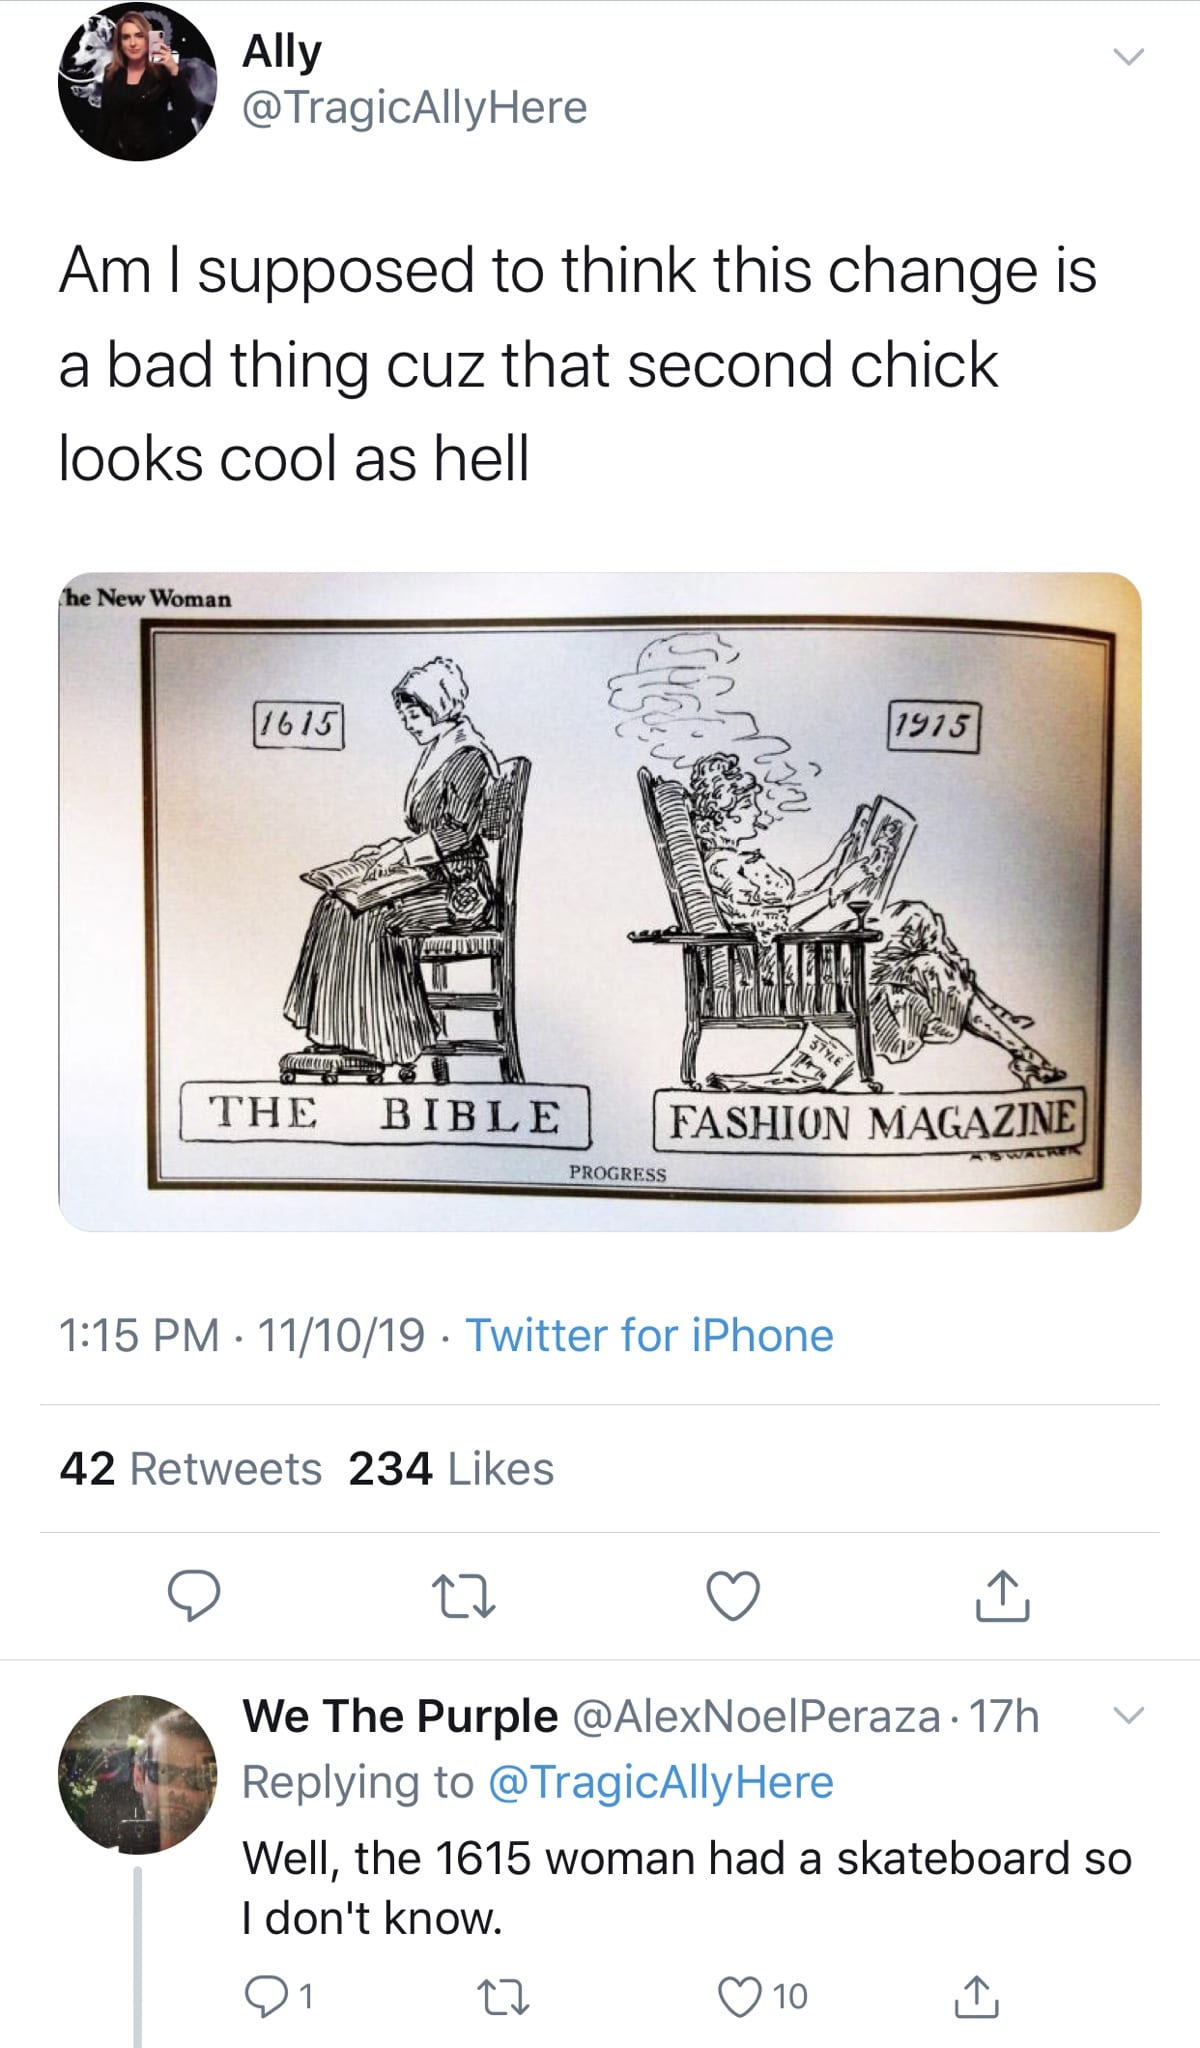
Task: Tap the @TragicAllyHere mention in the reply
Action: pyautogui.click(x=660, y=1782)
